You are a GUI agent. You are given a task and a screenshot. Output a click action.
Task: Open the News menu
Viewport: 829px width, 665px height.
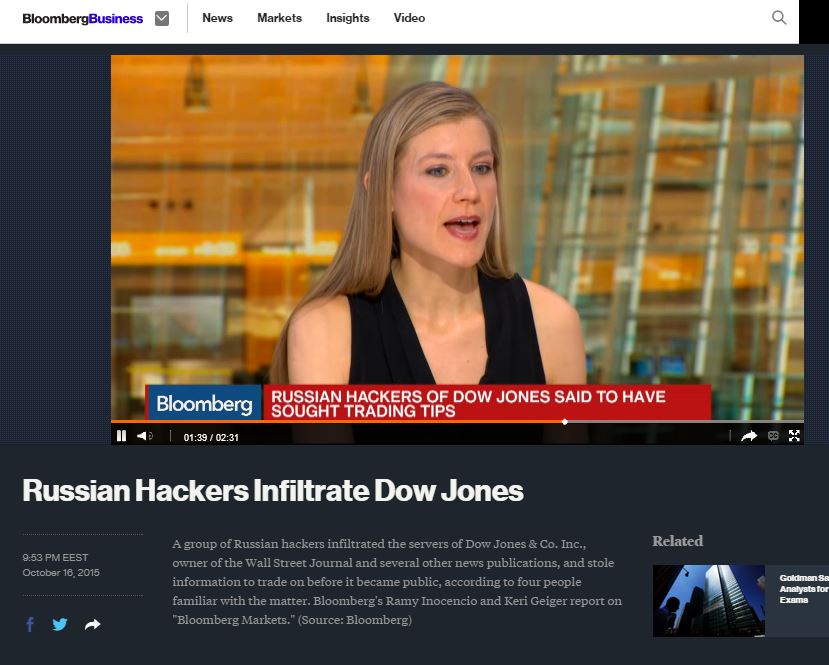[x=217, y=18]
